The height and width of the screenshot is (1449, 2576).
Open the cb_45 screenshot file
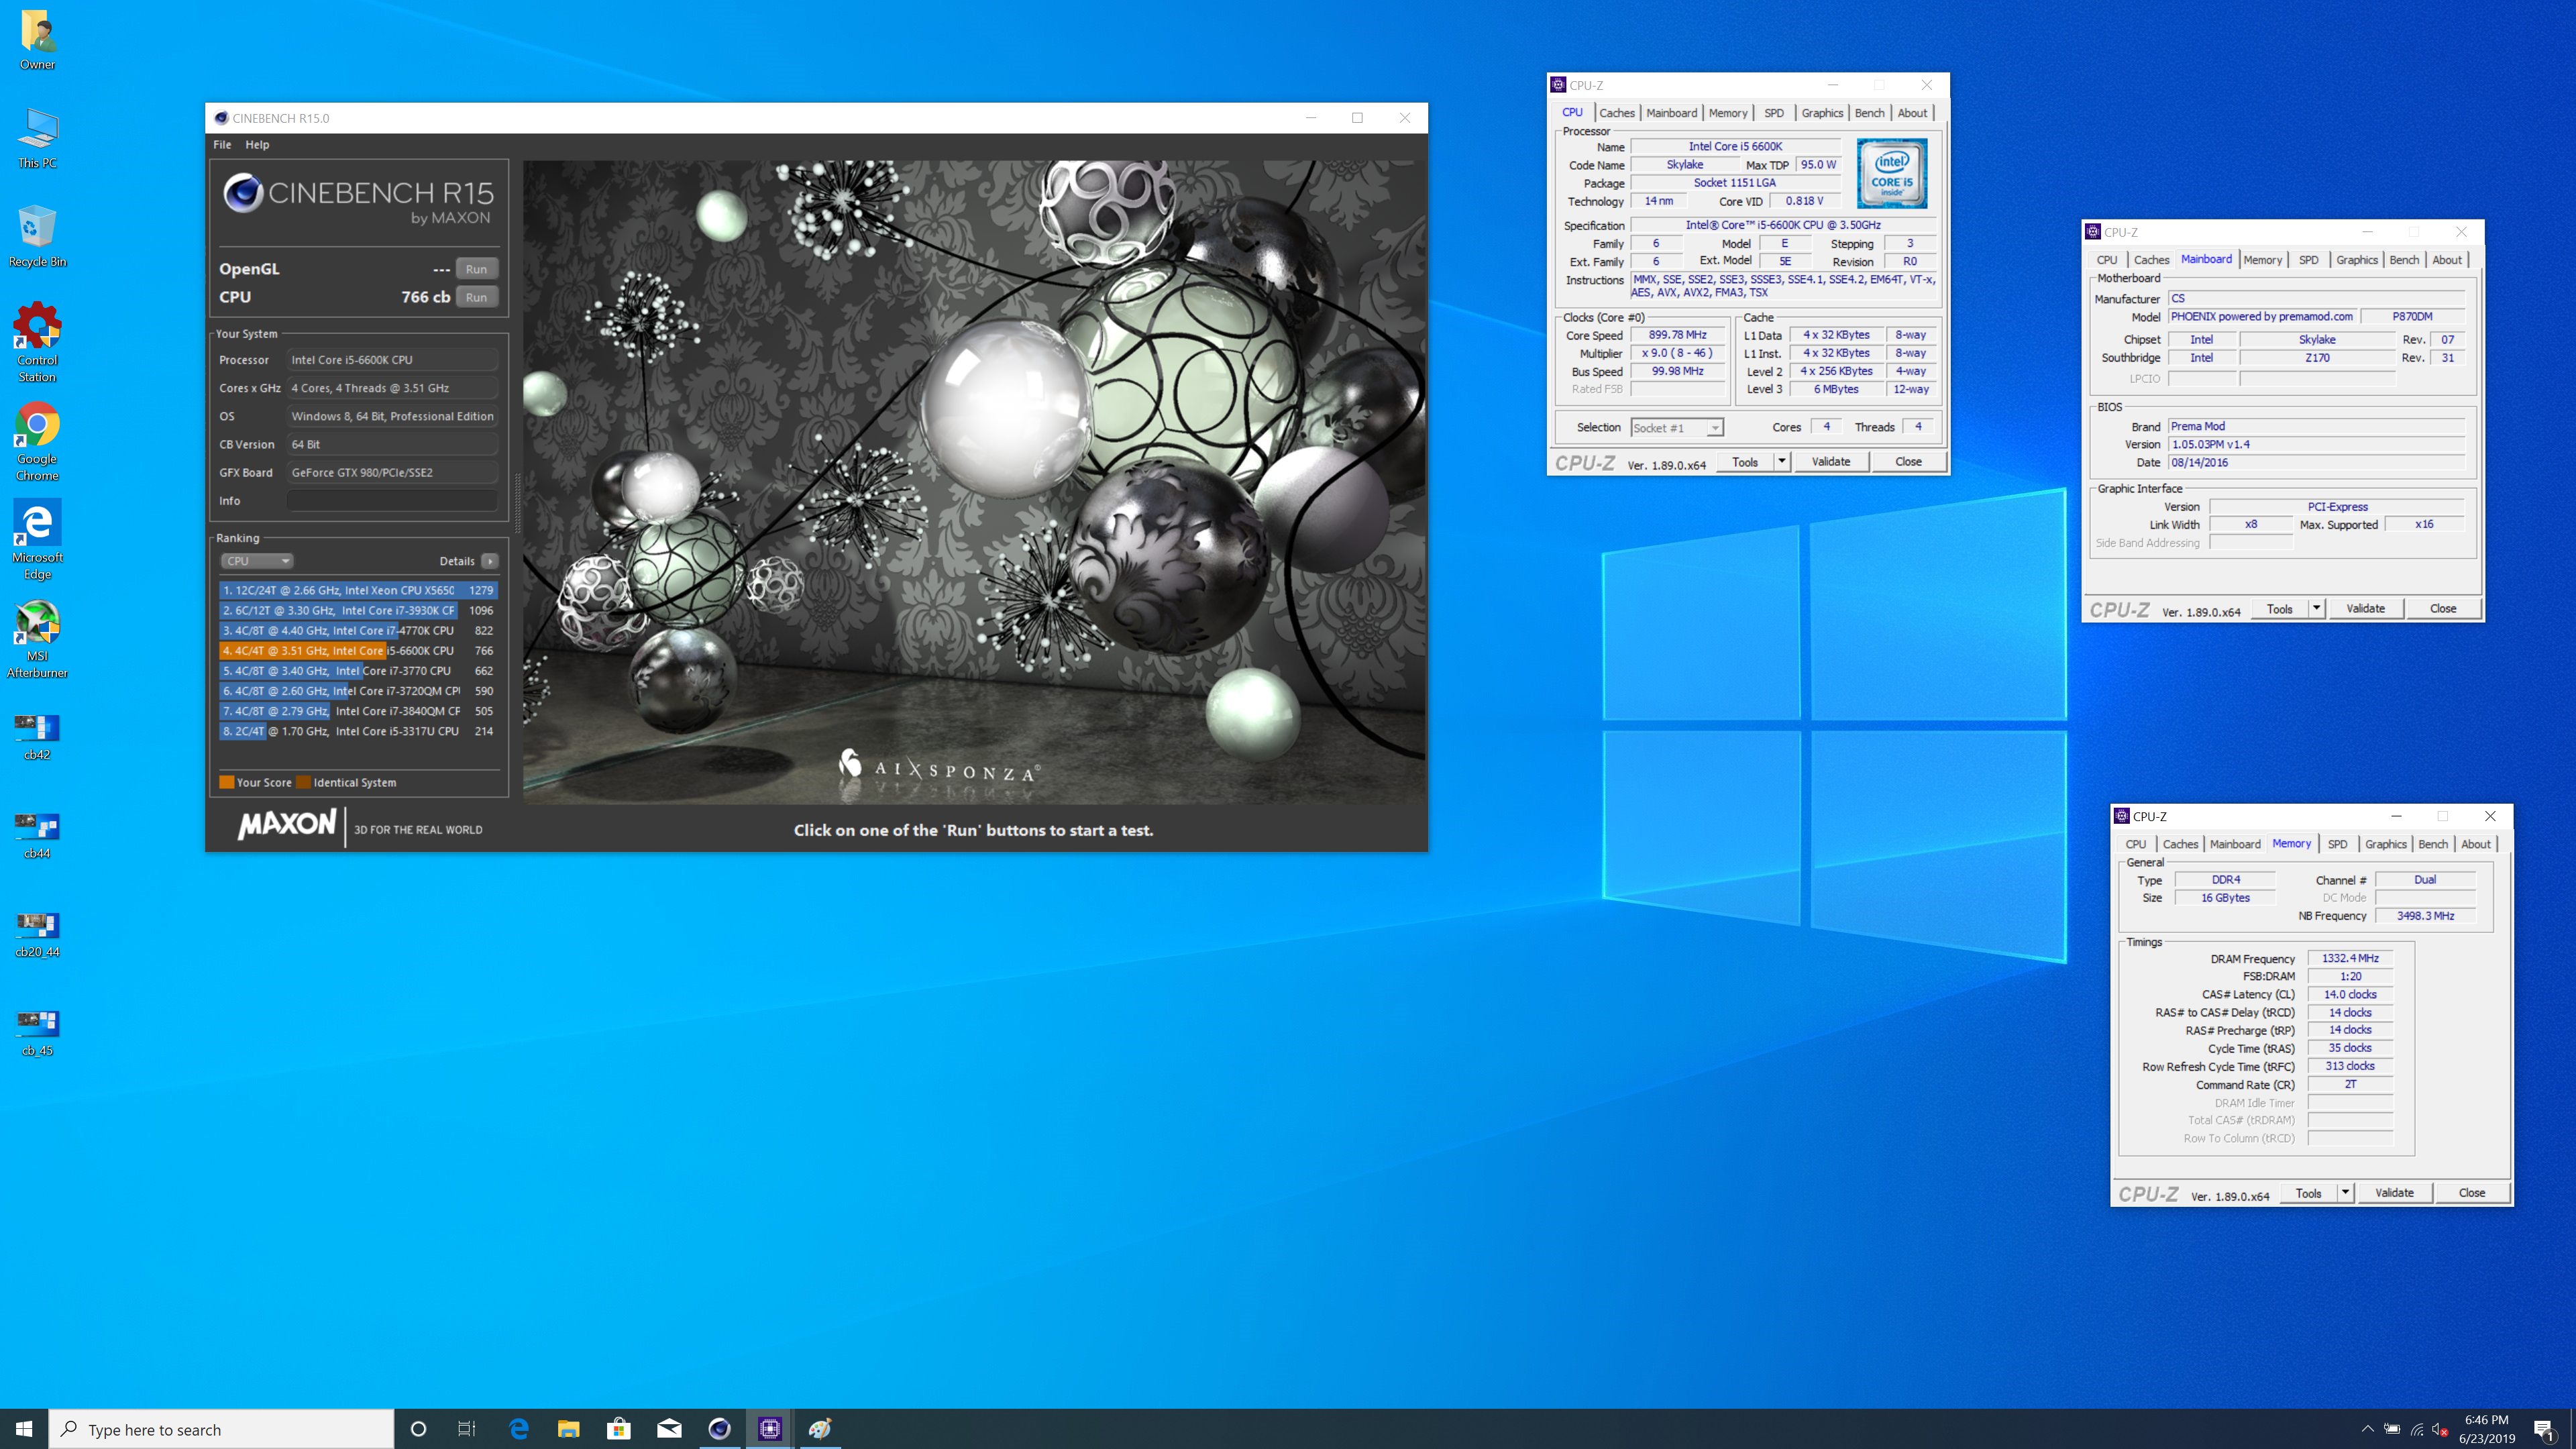coord(37,1033)
